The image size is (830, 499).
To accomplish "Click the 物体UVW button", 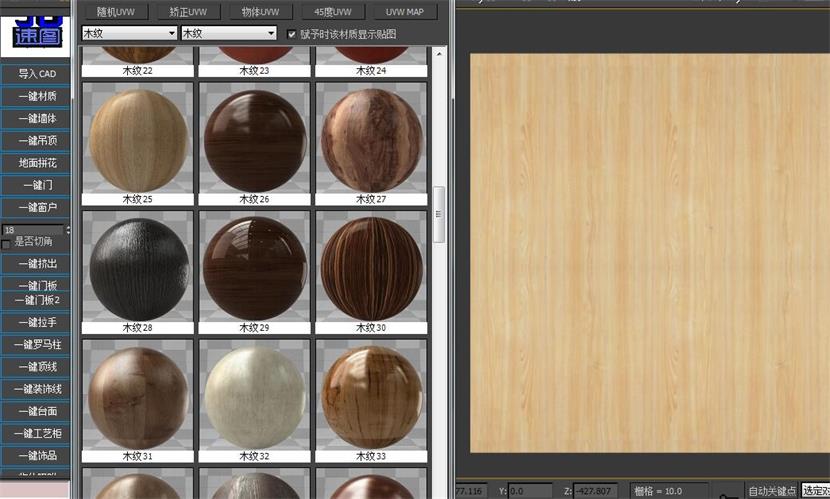I will [260, 12].
